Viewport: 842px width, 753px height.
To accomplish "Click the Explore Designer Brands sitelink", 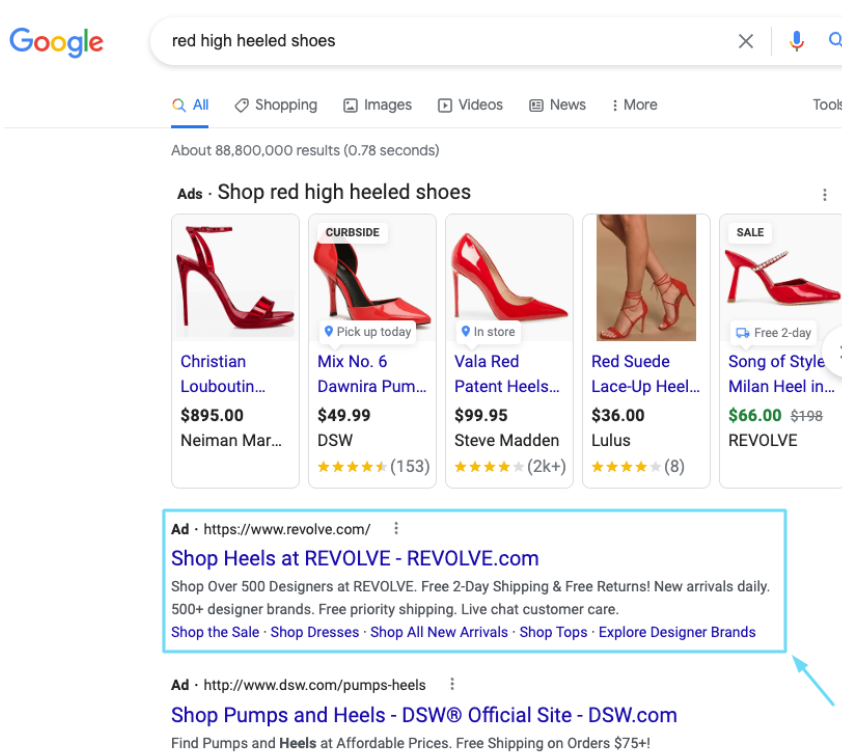I will pyautogui.click(x=677, y=632).
